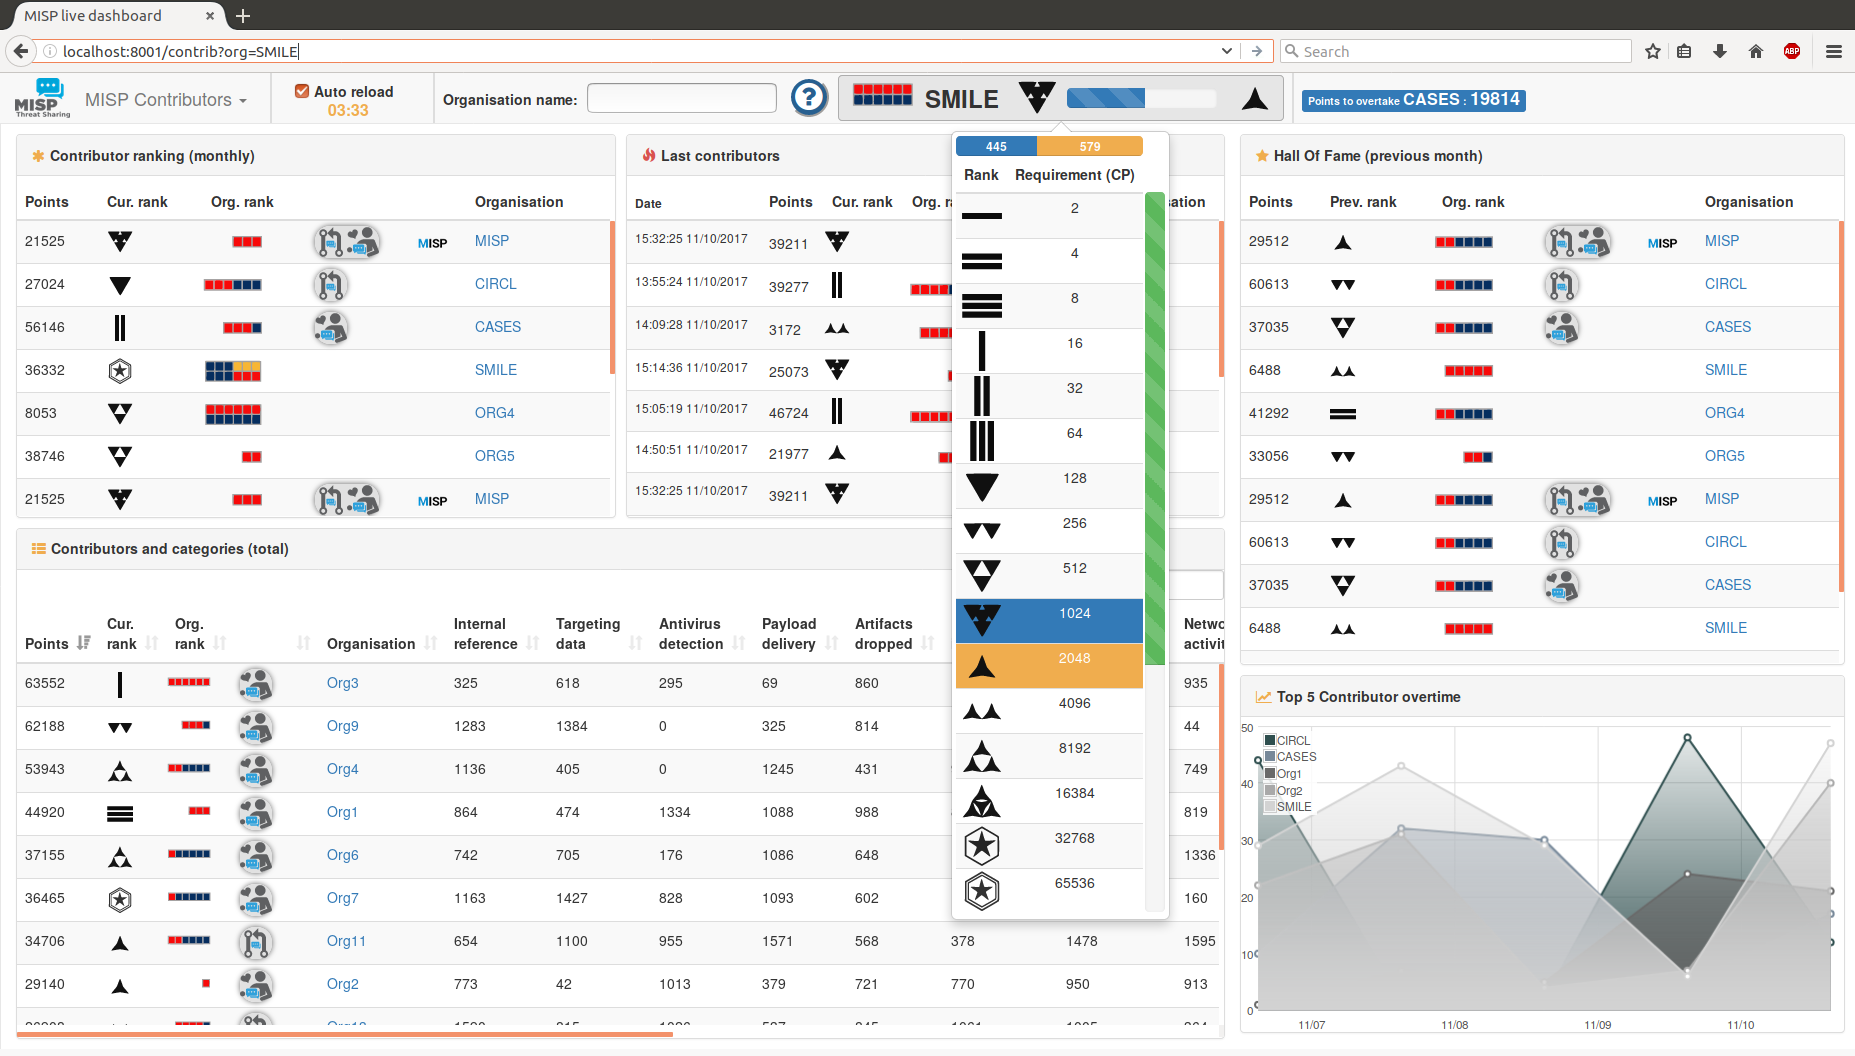Expand the address bar history dropdown arrow
The width and height of the screenshot is (1855, 1056).
[x=1227, y=50]
